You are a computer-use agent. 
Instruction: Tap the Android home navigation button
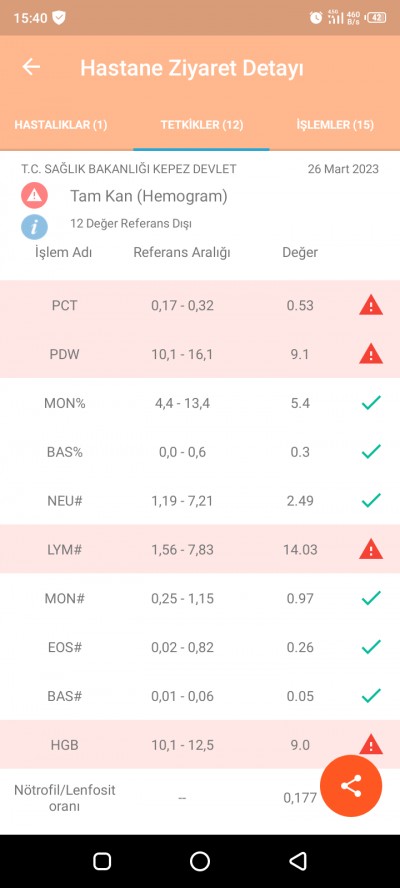point(200,861)
